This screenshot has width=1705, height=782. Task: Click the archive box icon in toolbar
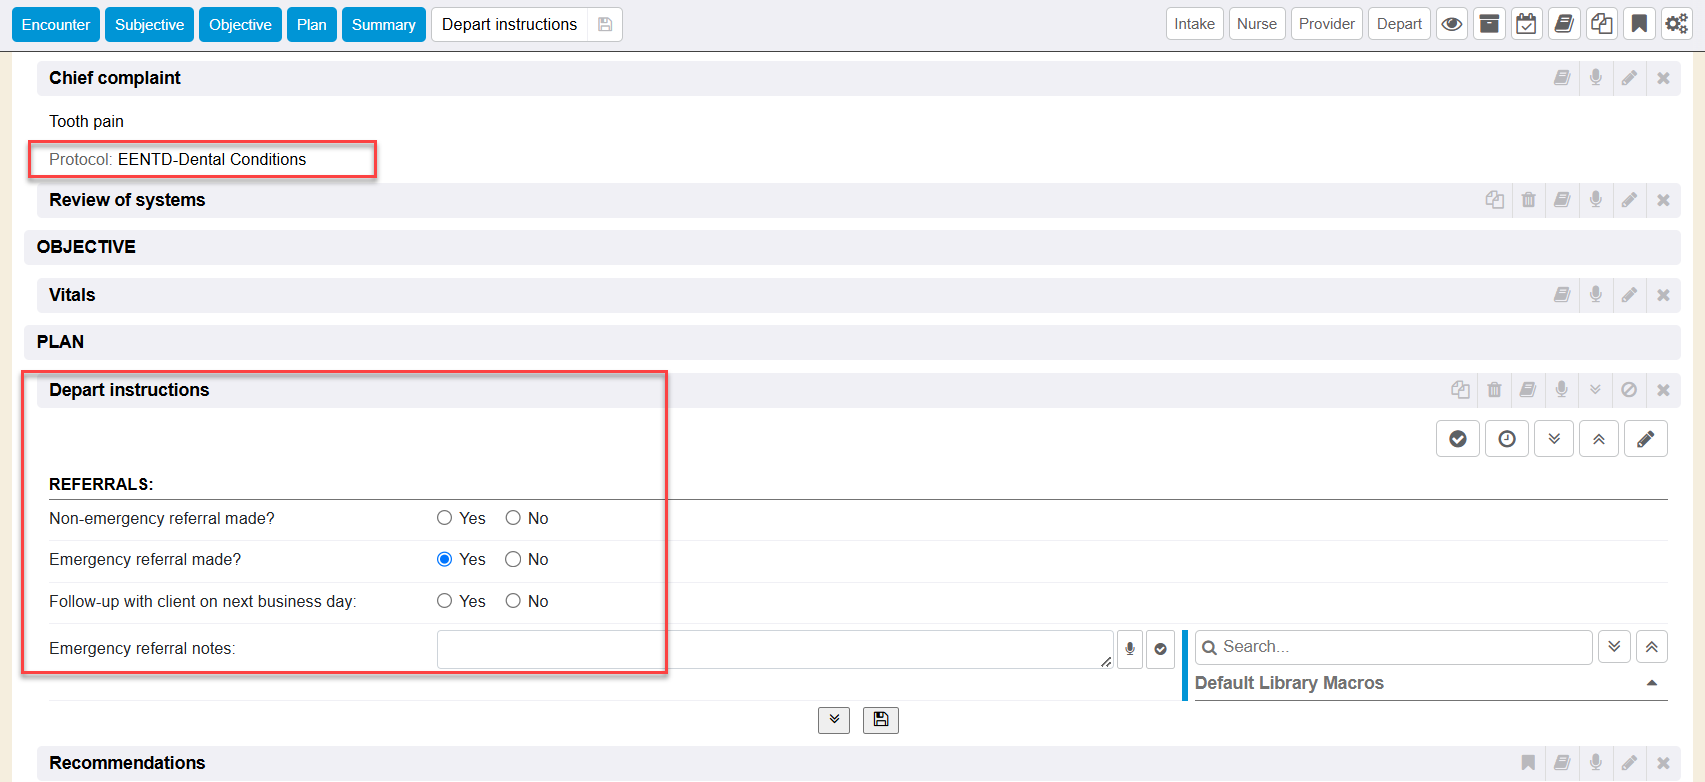coord(1489,24)
